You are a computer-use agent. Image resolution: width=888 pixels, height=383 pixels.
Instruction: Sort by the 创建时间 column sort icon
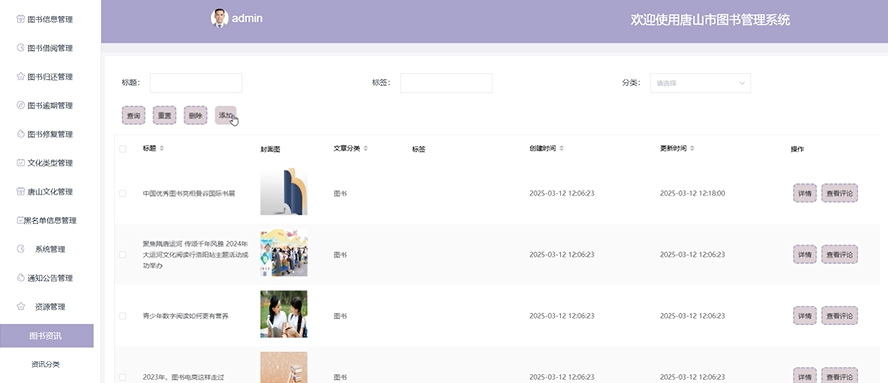[x=561, y=148]
